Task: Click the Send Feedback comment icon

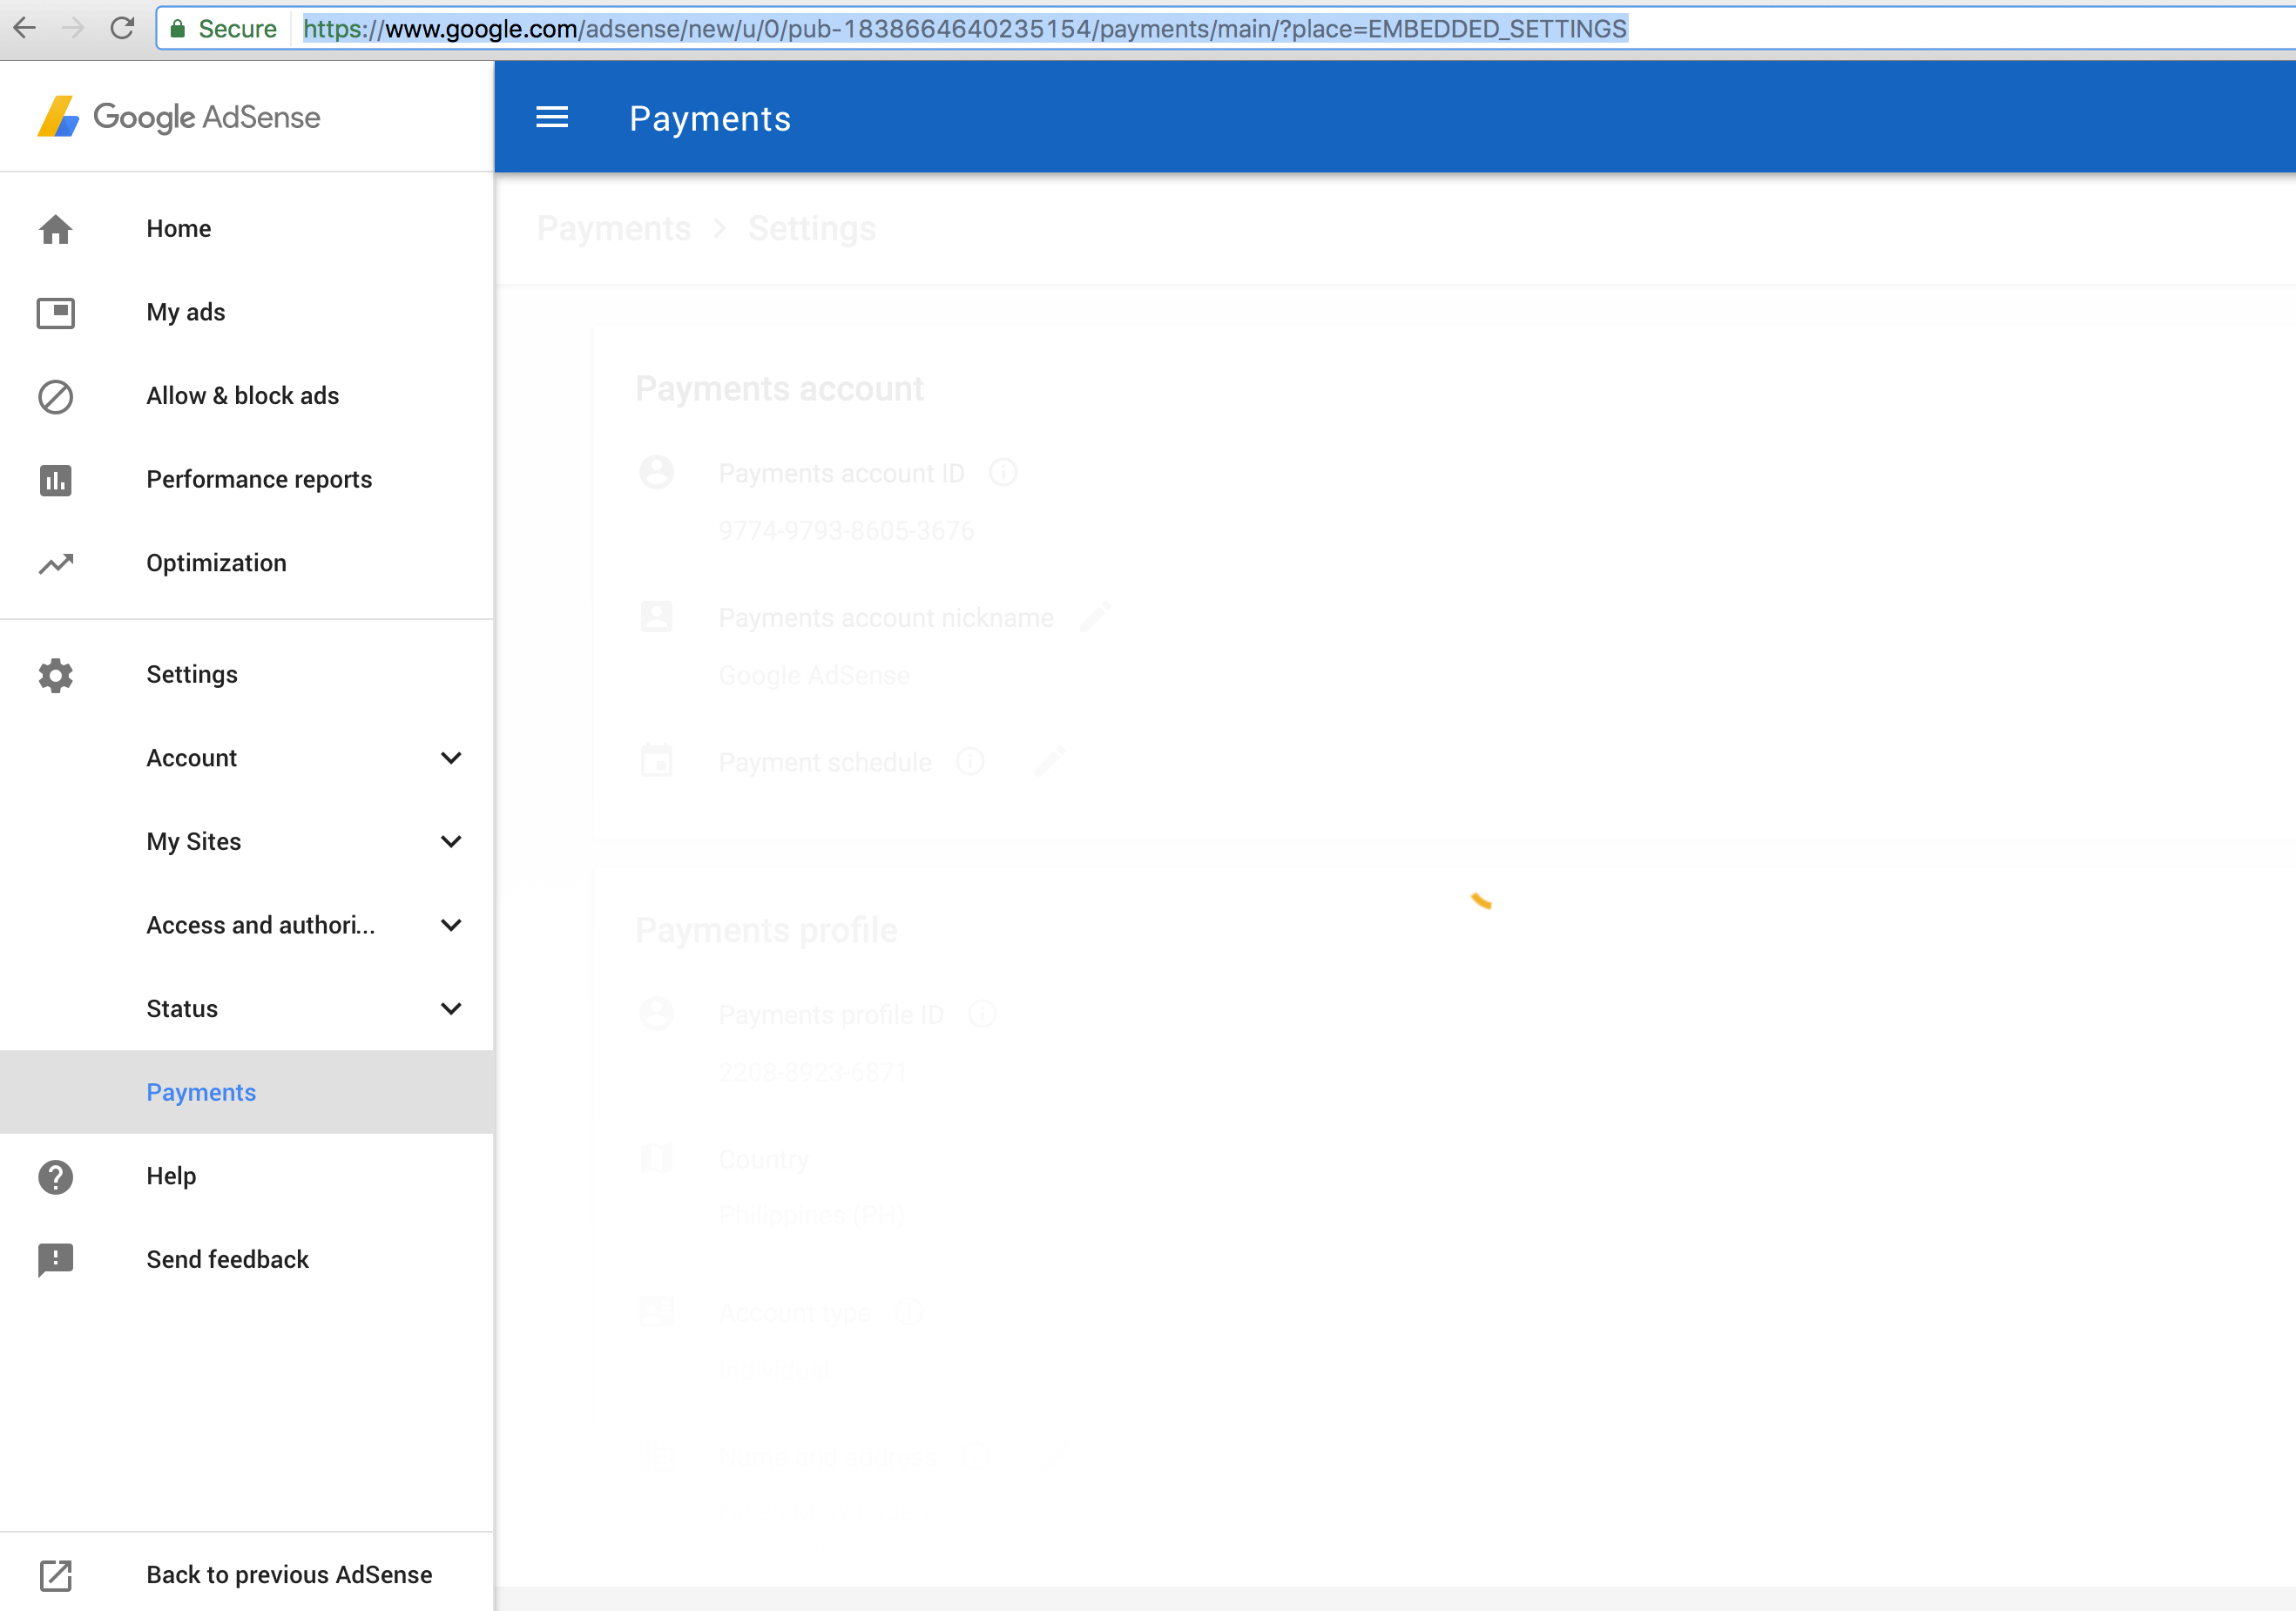Action: [x=56, y=1259]
